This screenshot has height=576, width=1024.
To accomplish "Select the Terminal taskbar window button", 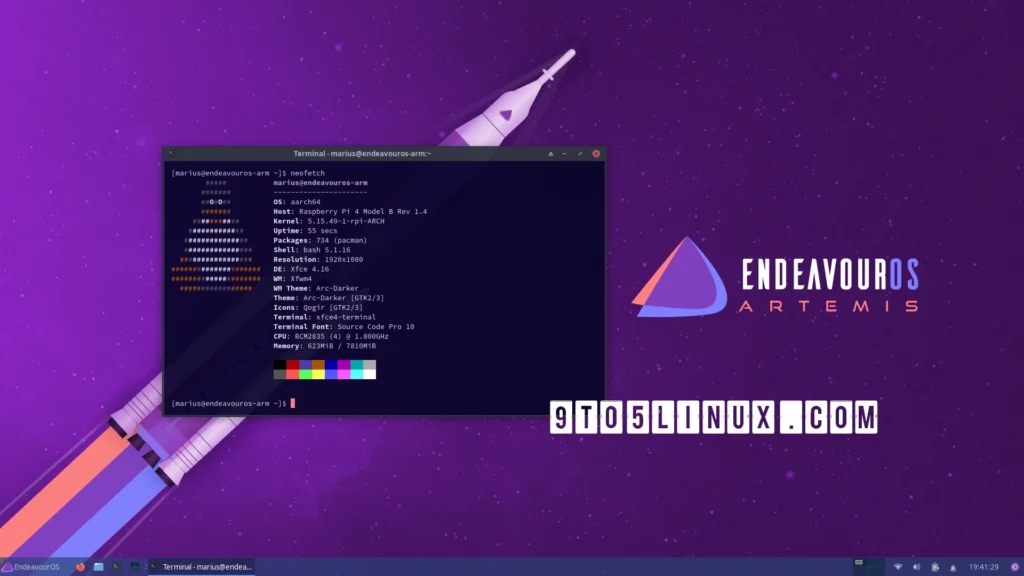I will pyautogui.click(x=201, y=567).
